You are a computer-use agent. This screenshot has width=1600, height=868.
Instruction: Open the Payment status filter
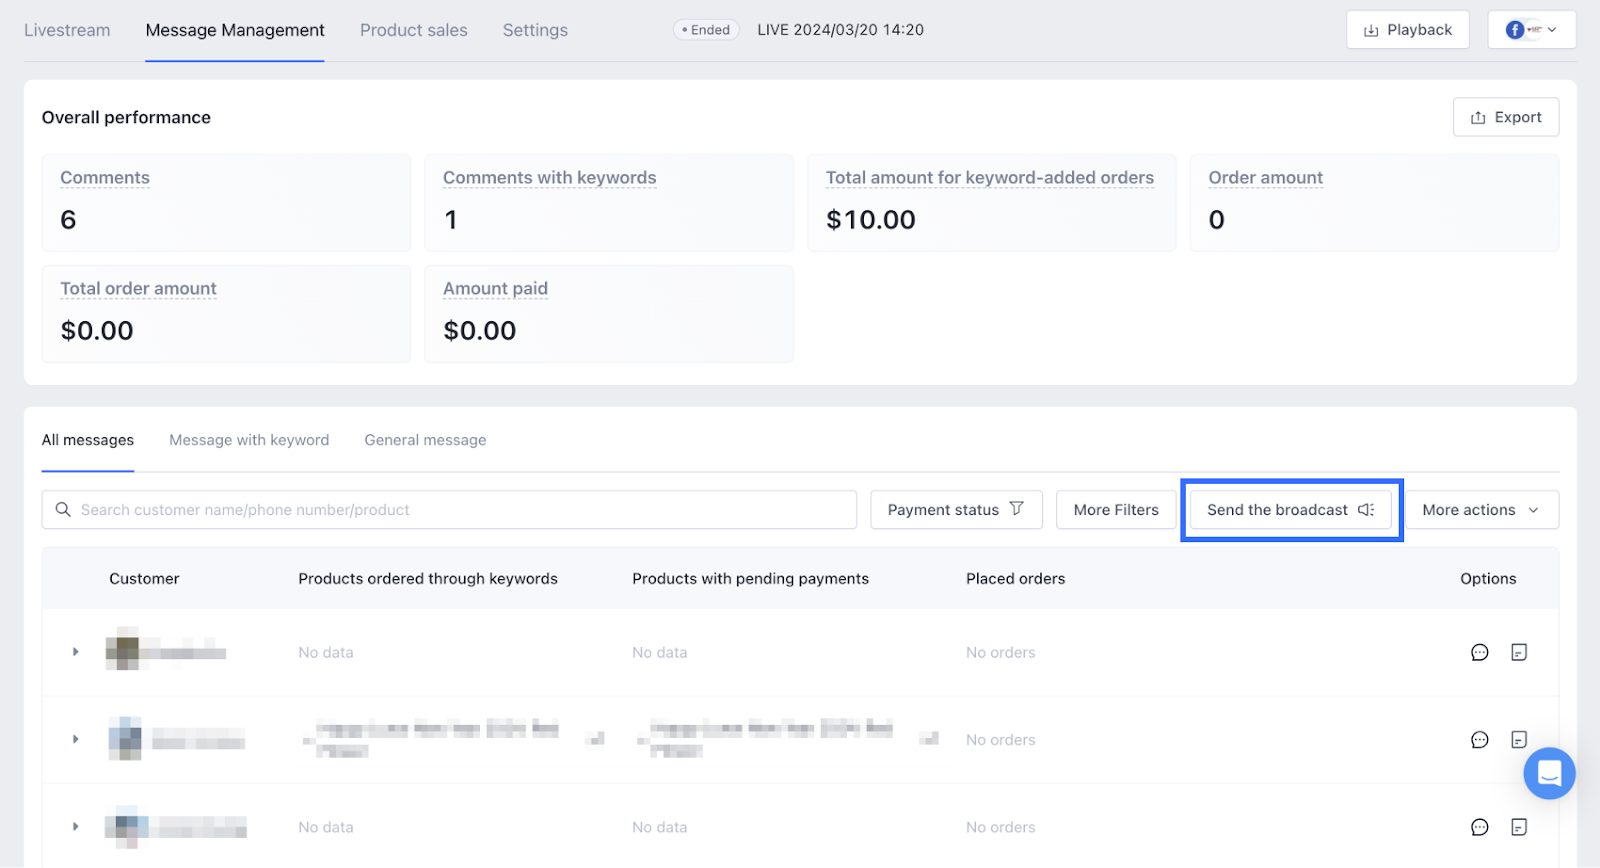click(956, 510)
